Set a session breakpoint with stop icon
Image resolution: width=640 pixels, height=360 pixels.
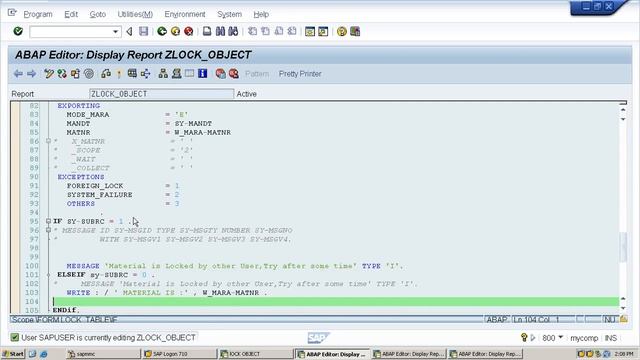point(220,74)
